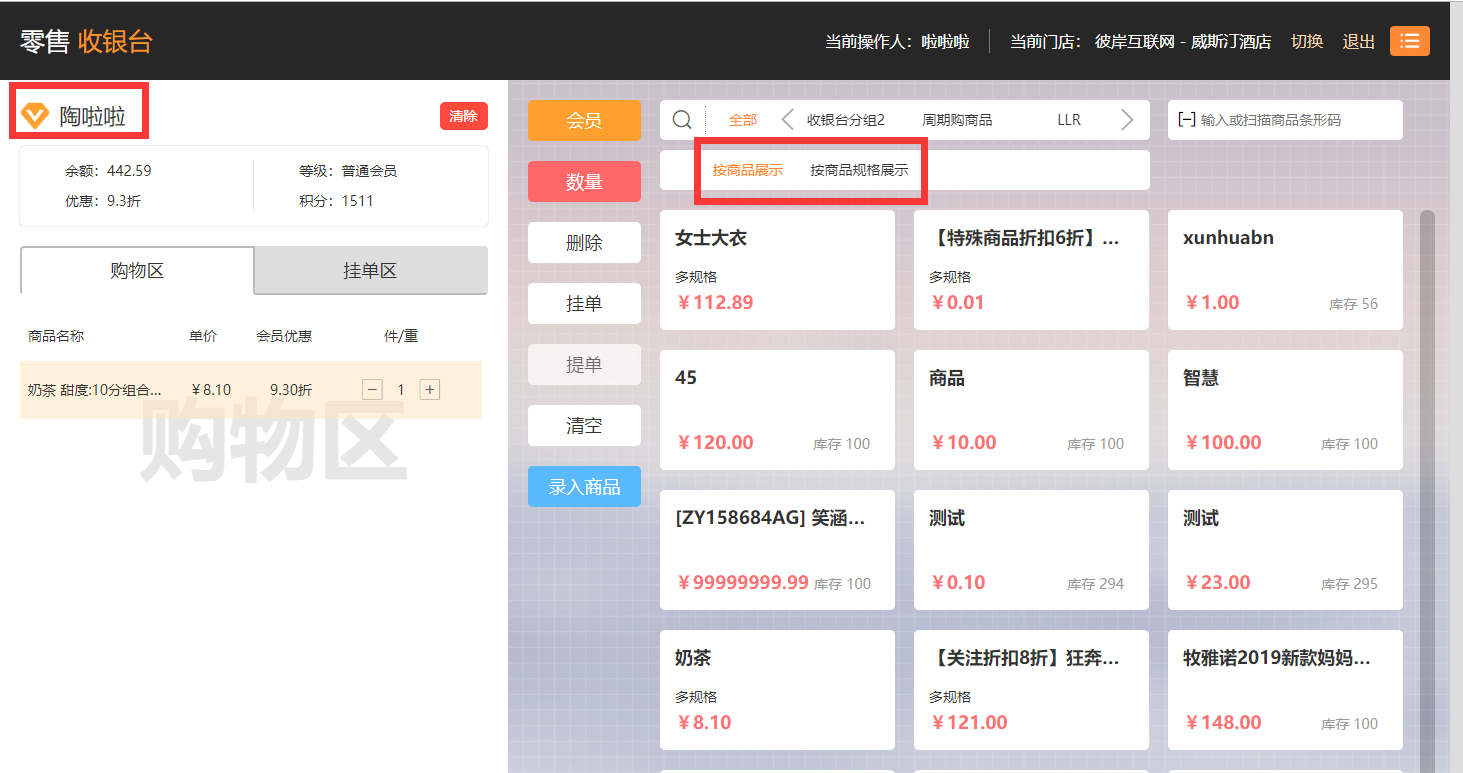The height and width of the screenshot is (773, 1463).
Task: Click the red 清除 button
Action: click(x=464, y=116)
